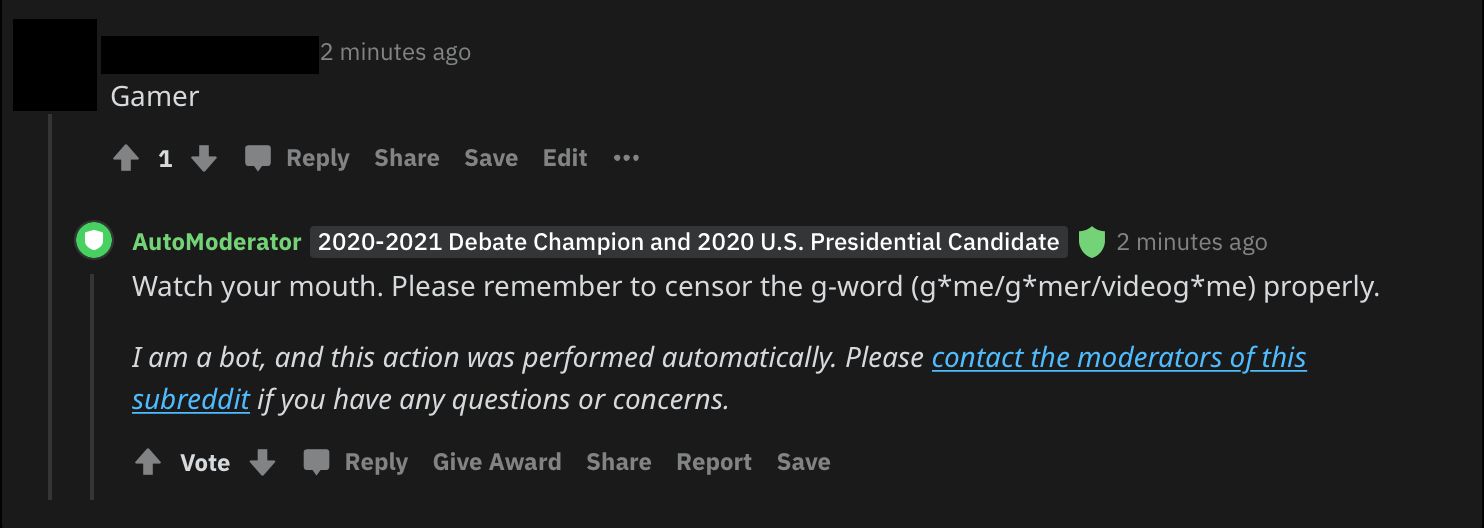Open the three-dots more options menu
The height and width of the screenshot is (528, 1484).
tap(626, 158)
